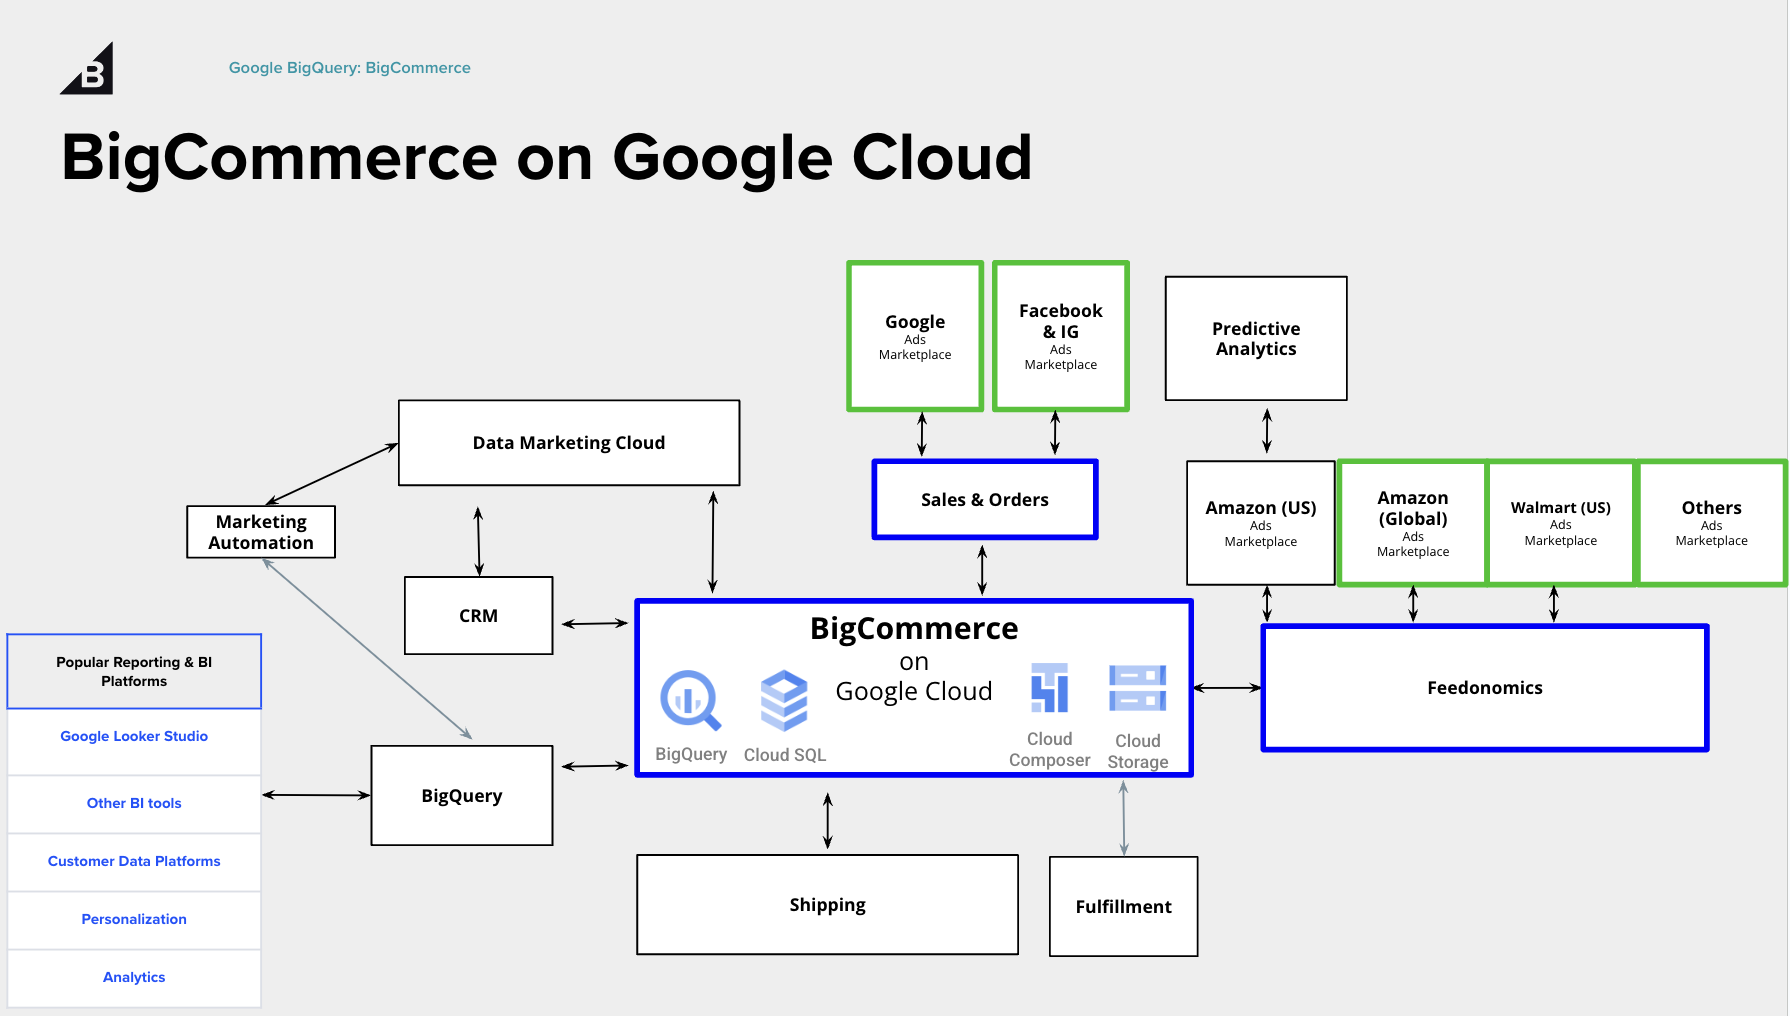The width and height of the screenshot is (1790, 1016).
Task: Select the Shipping box
Action: (x=828, y=905)
